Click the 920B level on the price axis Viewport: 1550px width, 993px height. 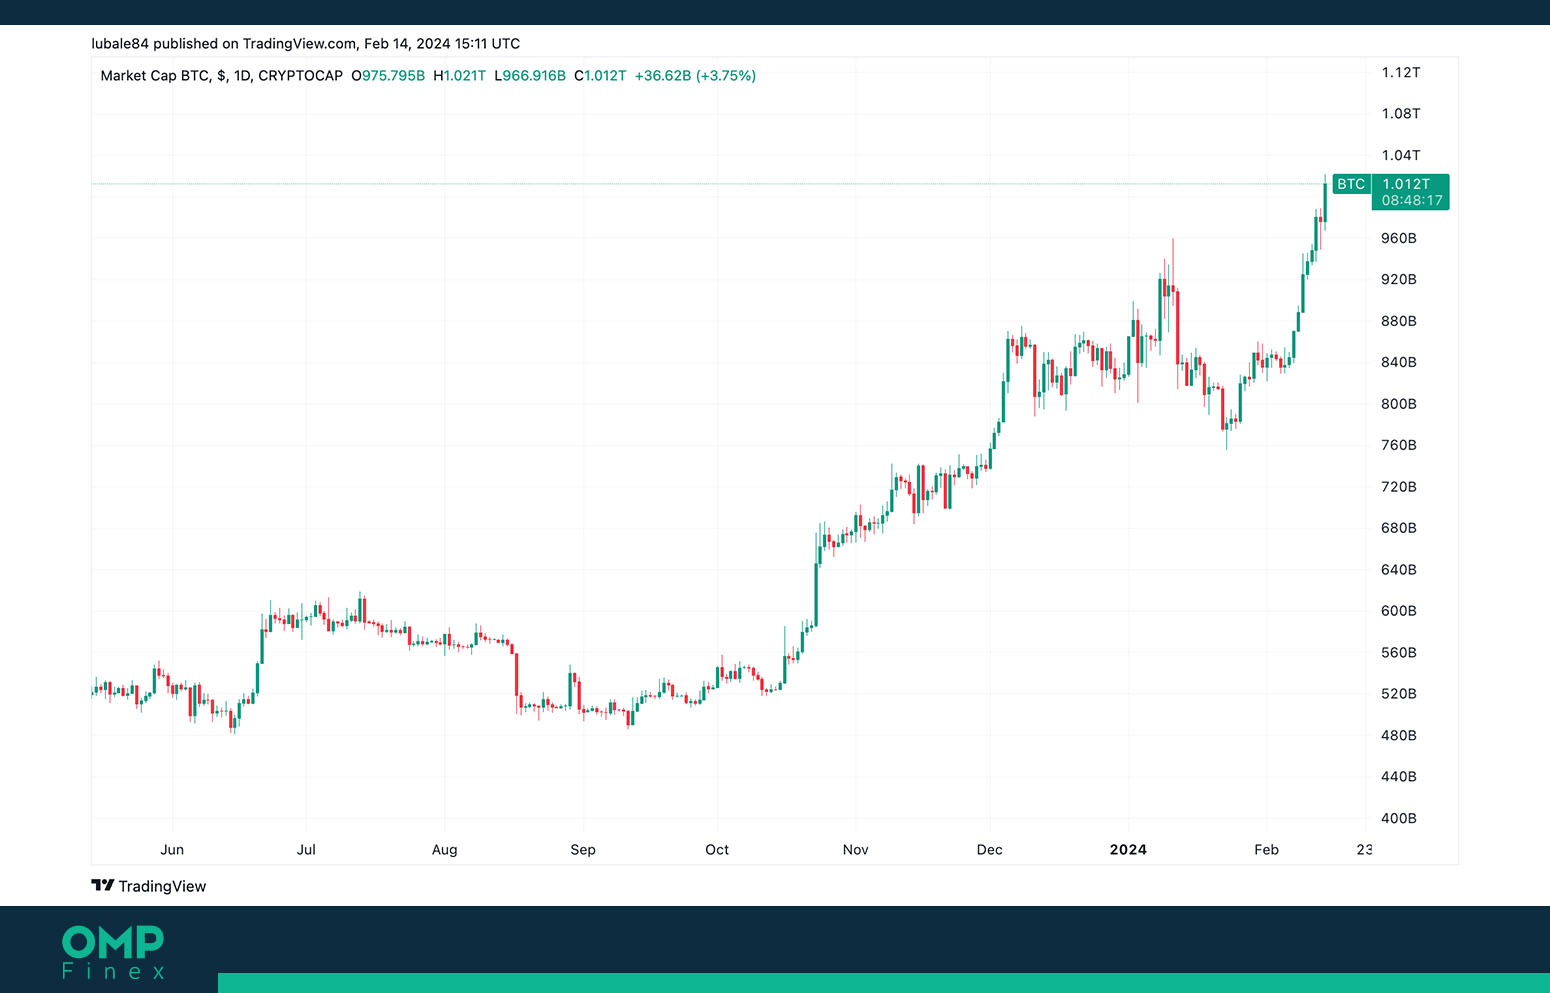1399,280
